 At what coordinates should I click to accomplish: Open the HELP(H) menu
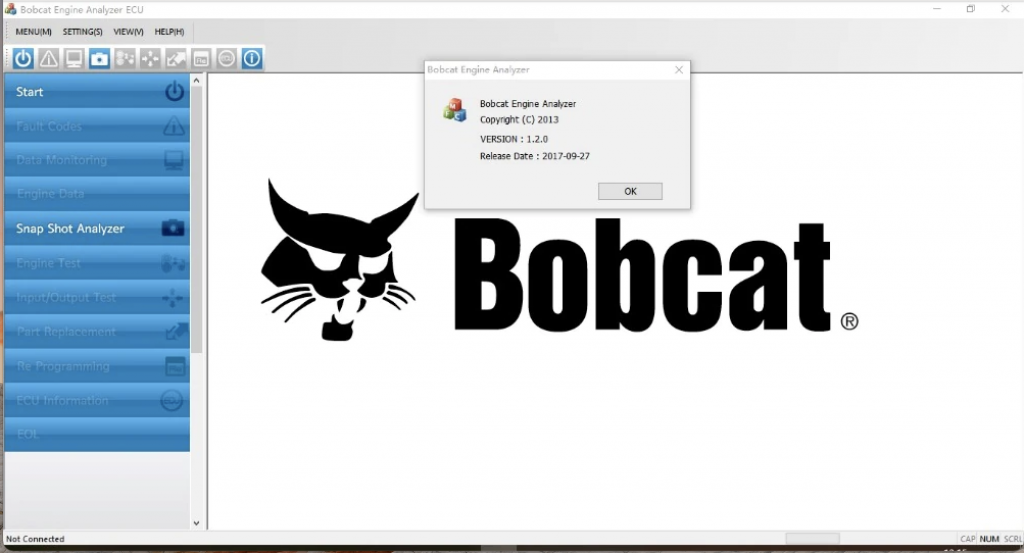(x=169, y=31)
